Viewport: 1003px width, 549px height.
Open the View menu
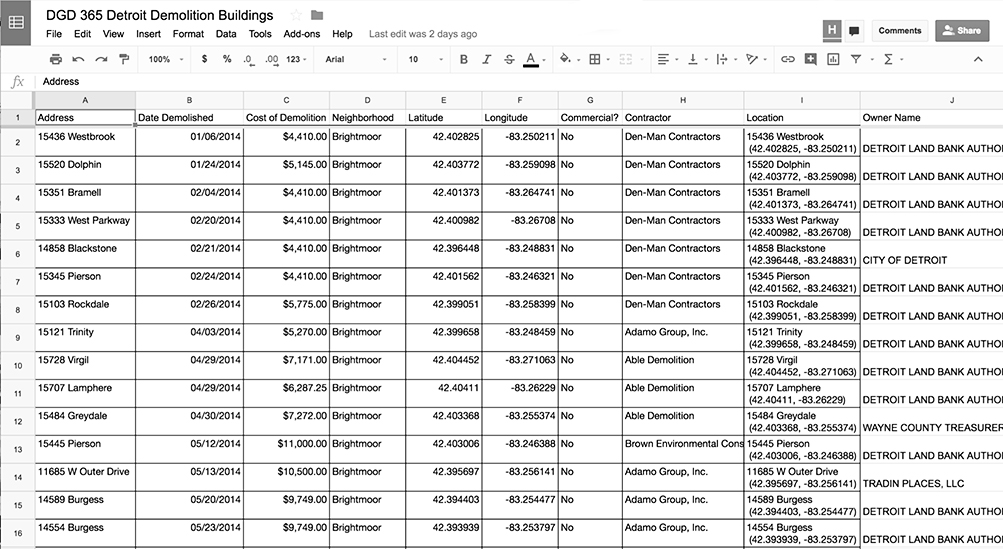point(113,34)
